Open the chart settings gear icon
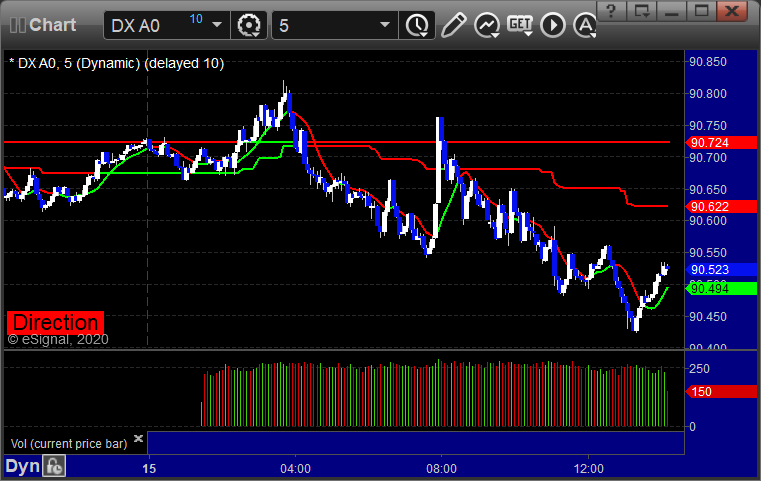Screen dimensions: 761x481 click(x=249, y=25)
